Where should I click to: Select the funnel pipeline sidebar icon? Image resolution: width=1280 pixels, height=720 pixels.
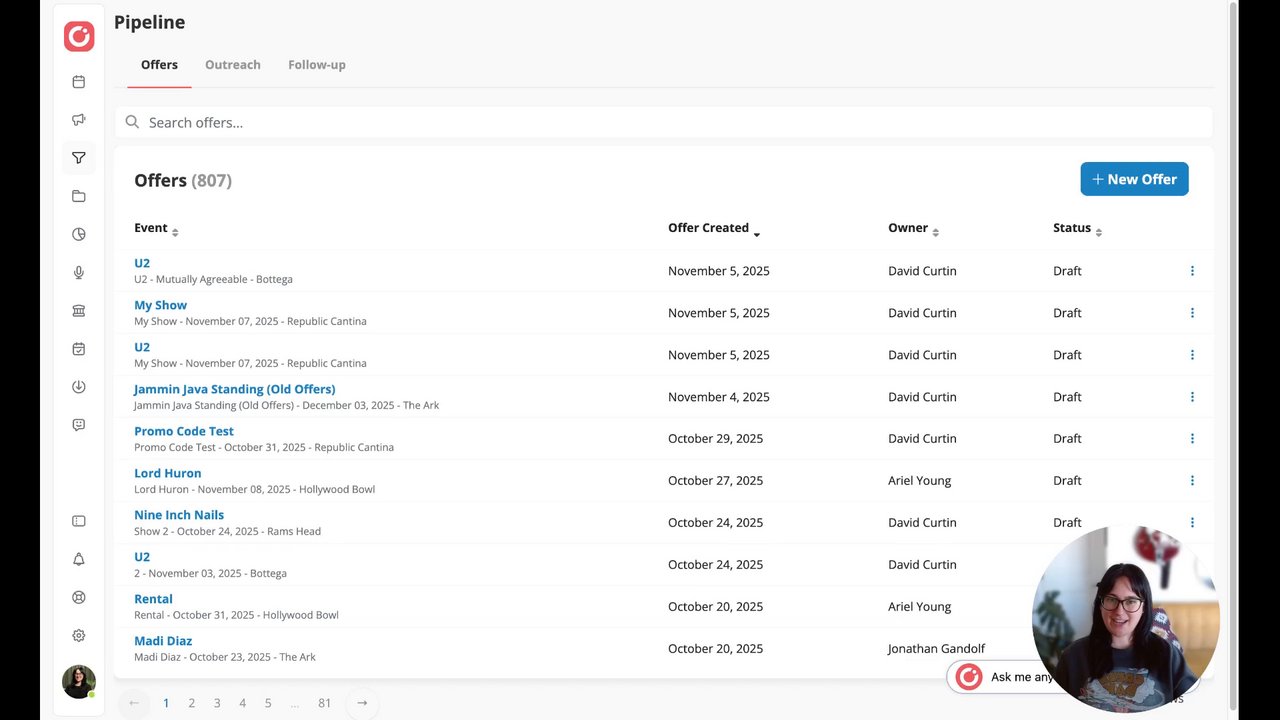pos(79,158)
